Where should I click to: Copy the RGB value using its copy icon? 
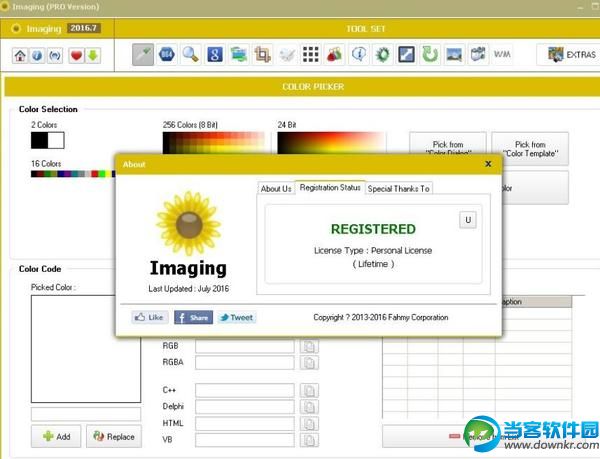(309, 346)
